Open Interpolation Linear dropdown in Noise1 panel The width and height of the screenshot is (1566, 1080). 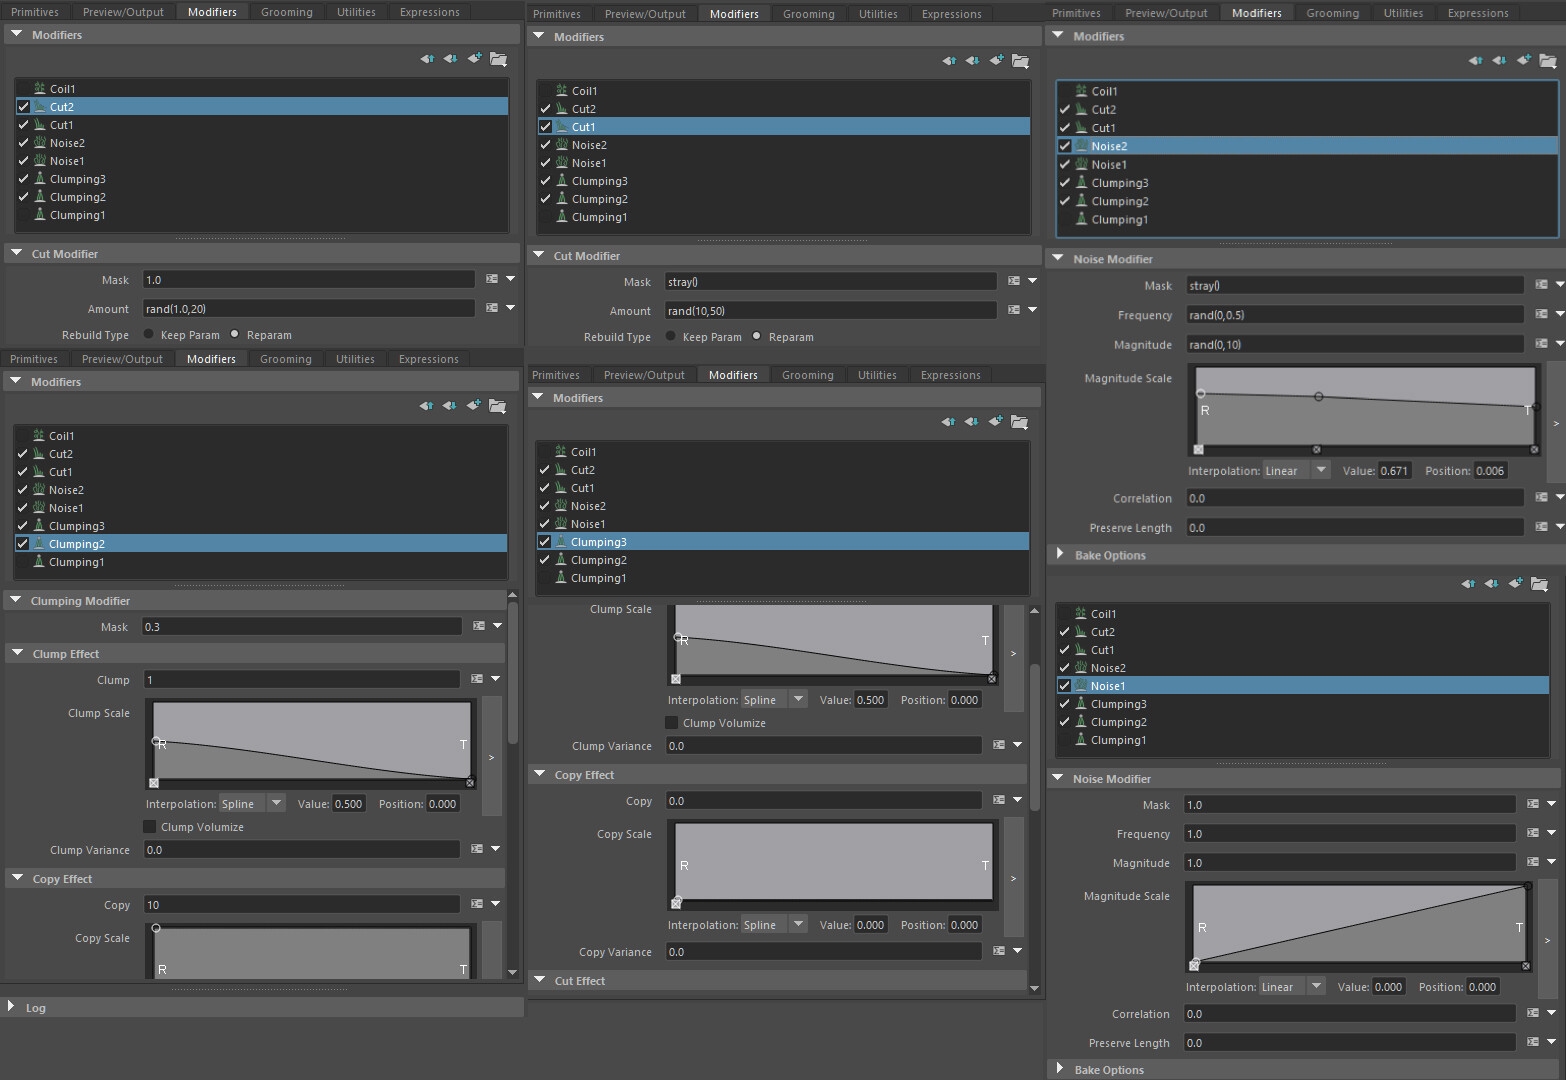[x=1292, y=986]
